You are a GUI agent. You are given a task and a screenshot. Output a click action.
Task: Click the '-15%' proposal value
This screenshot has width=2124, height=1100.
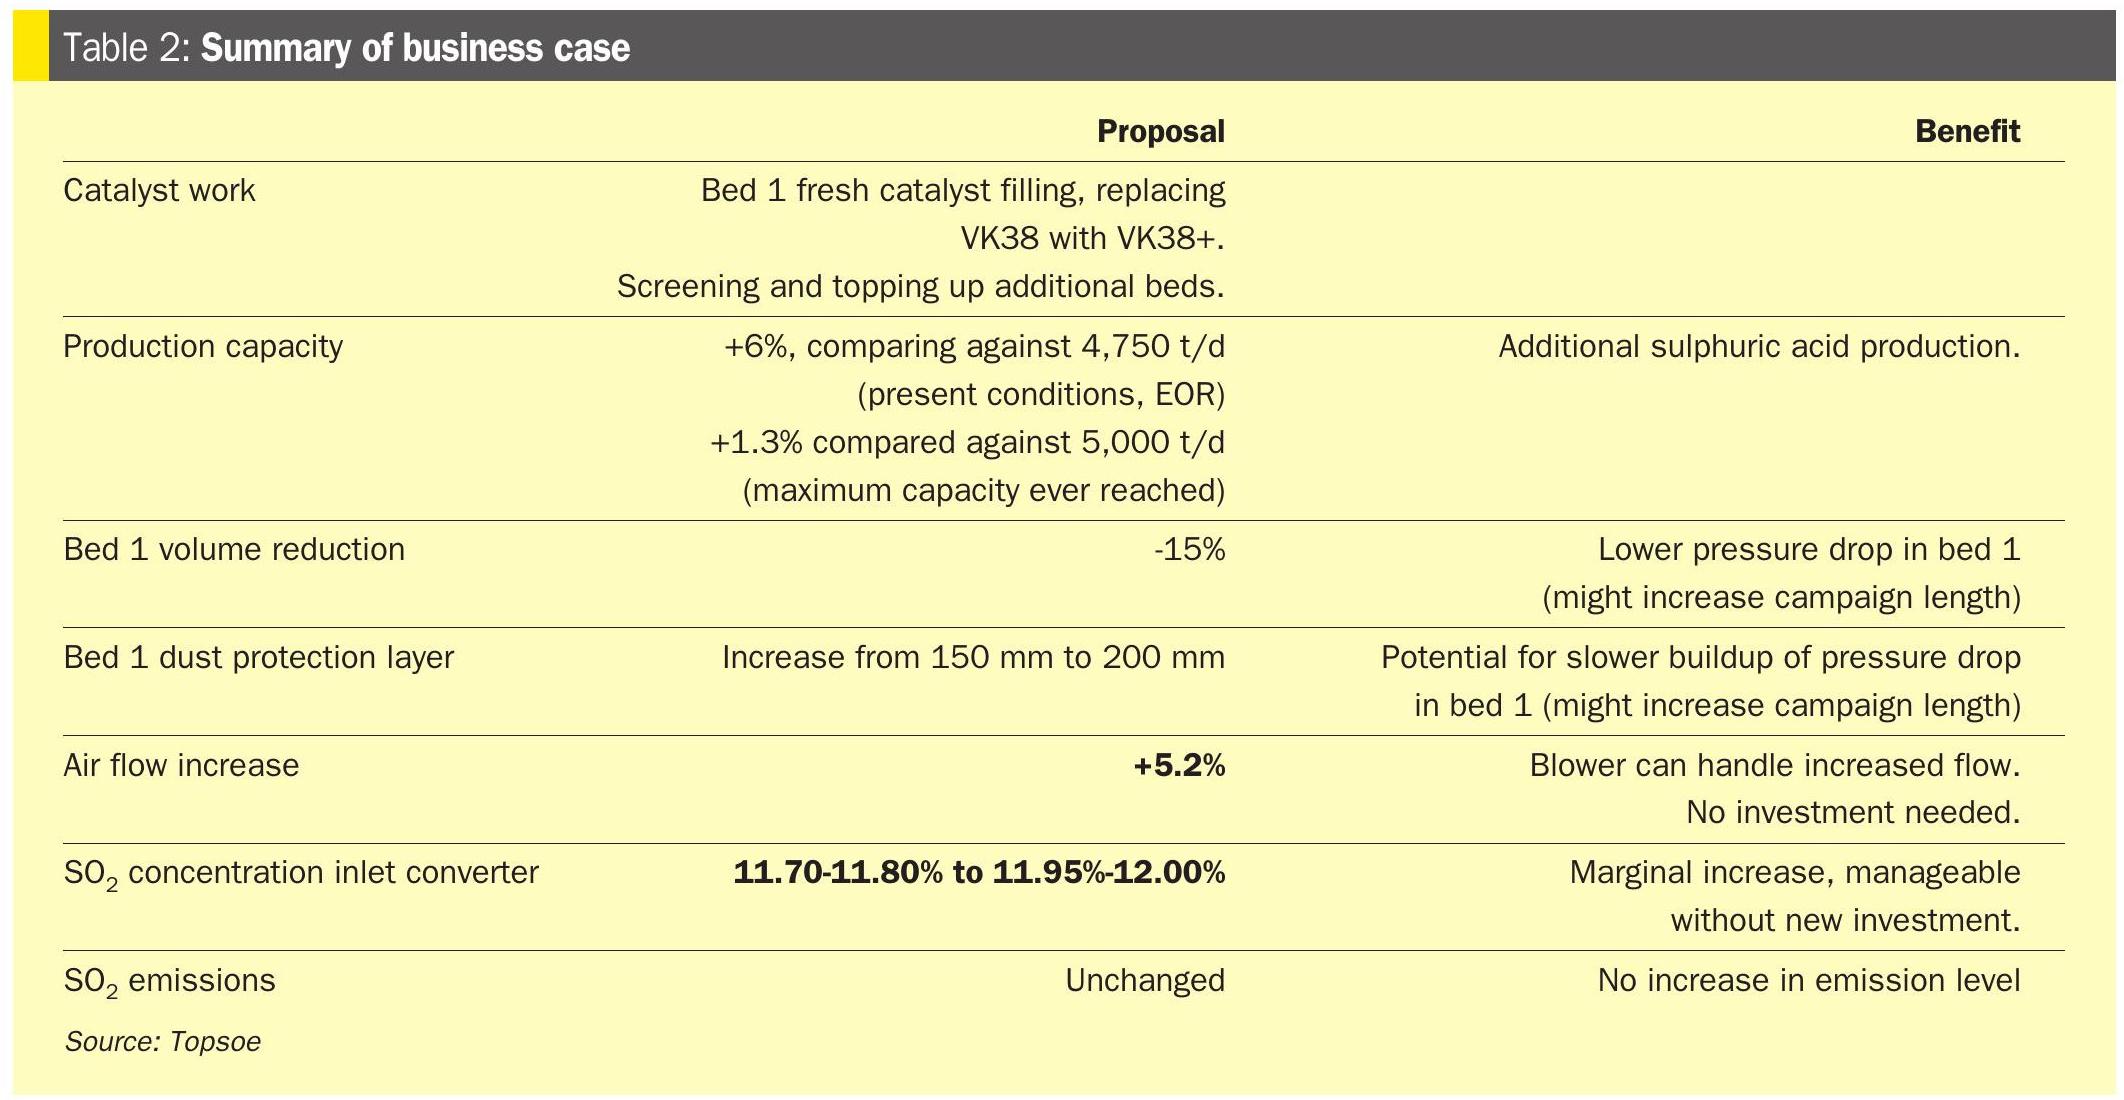coord(1188,549)
